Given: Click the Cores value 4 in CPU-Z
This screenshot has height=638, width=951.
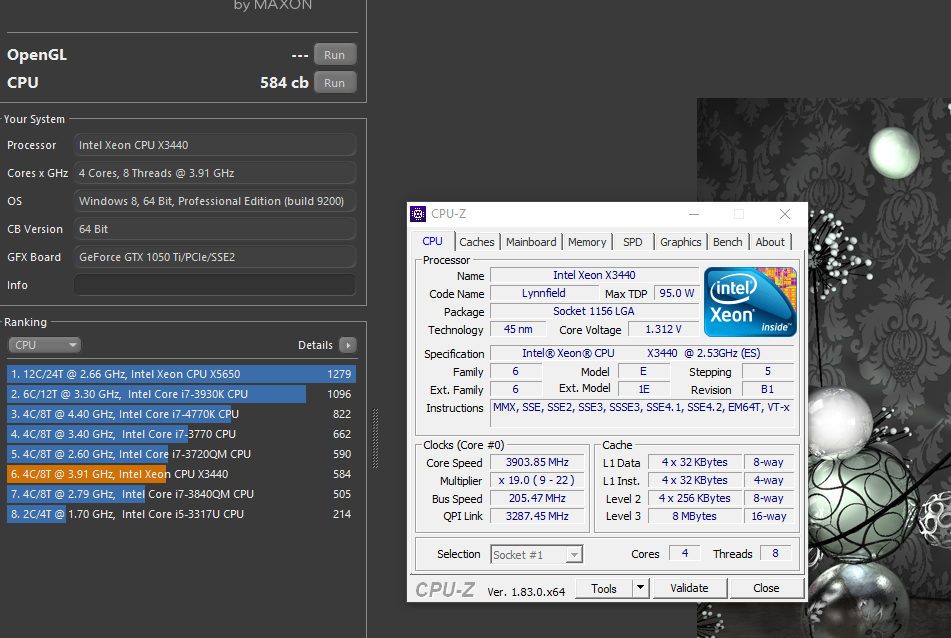Looking at the screenshot, I should tap(685, 554).
